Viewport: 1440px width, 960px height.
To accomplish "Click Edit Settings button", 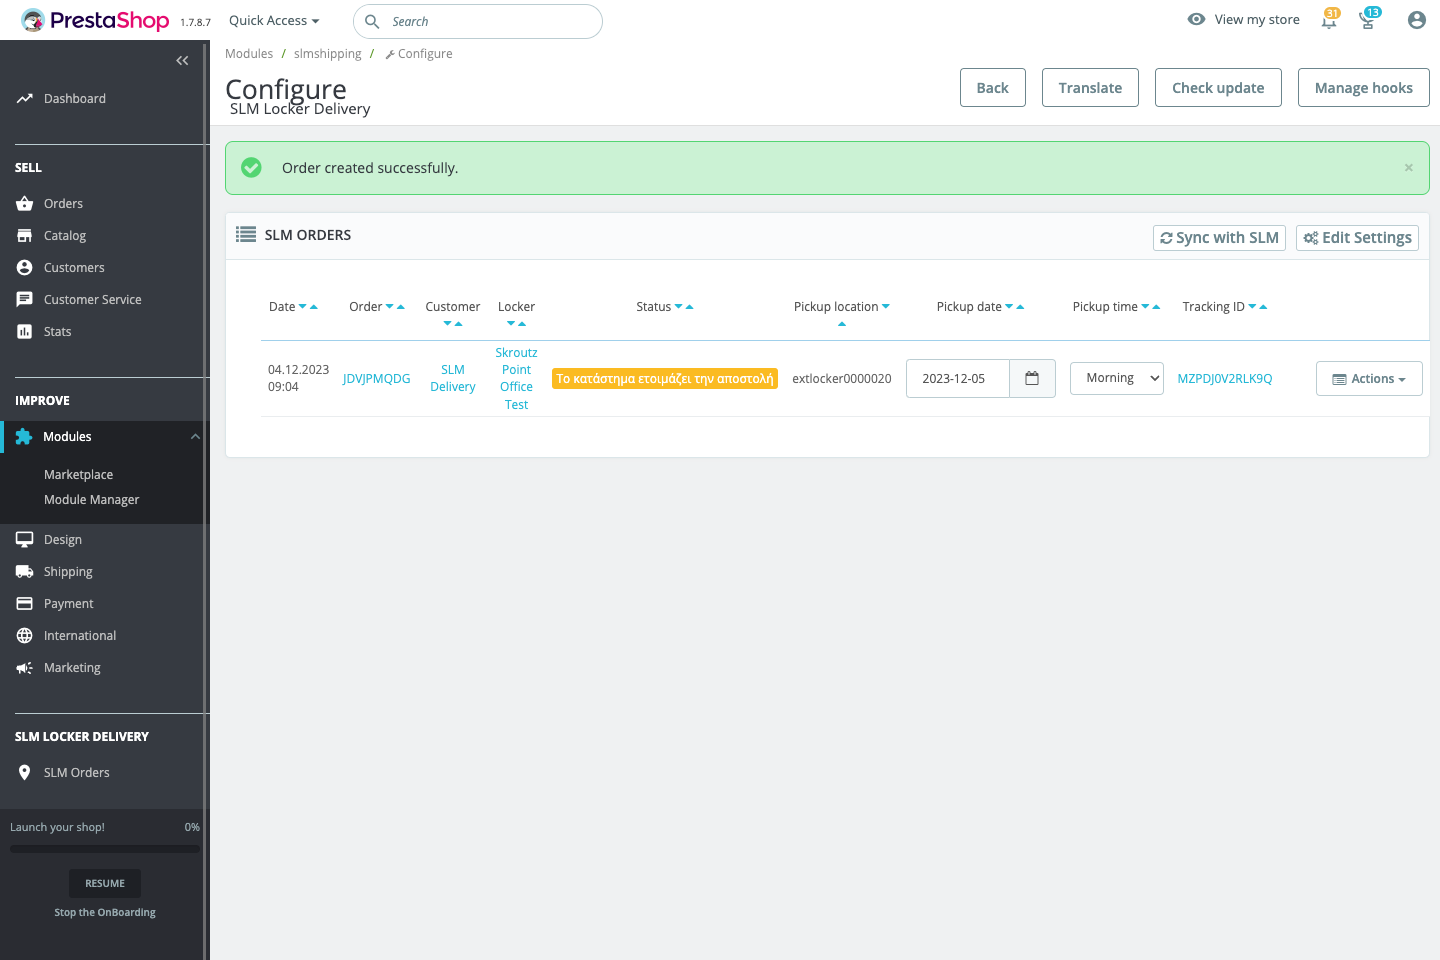I will tap(1357, 237).
